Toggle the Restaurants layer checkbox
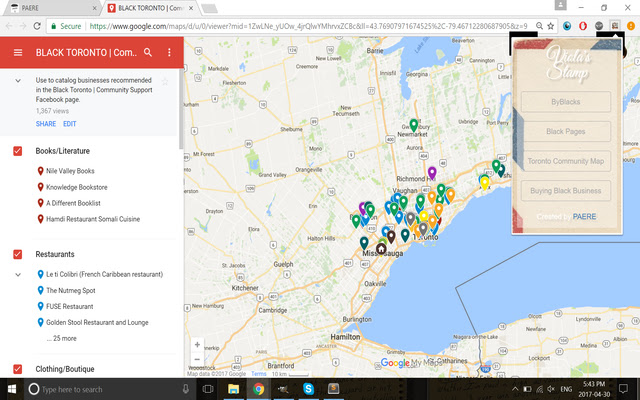This screenshot has width=640, height=400. [17, 255]
